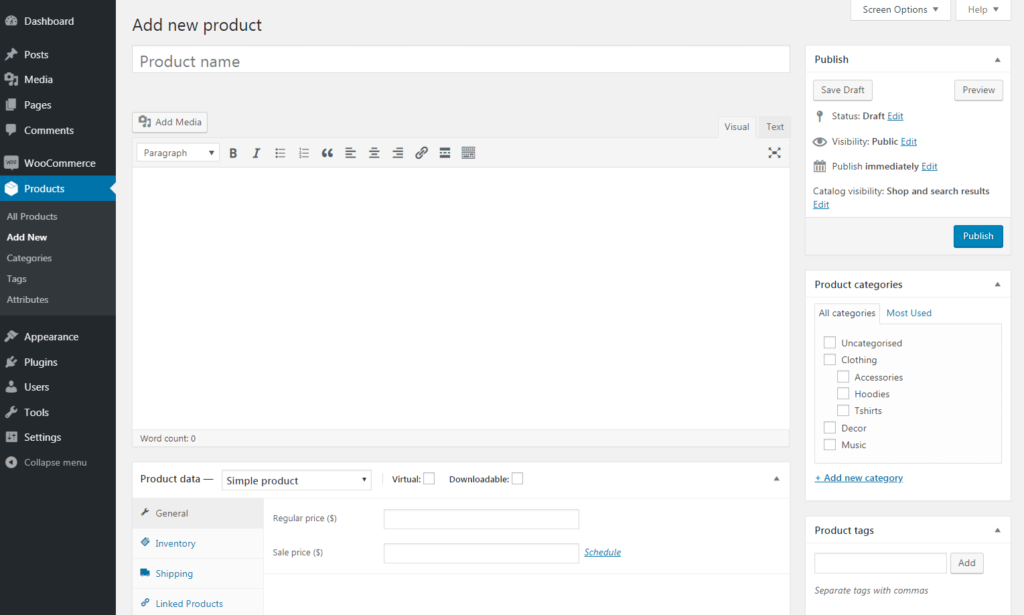
Task: Open the Media library from the sidebar
Action: point(40,77)
